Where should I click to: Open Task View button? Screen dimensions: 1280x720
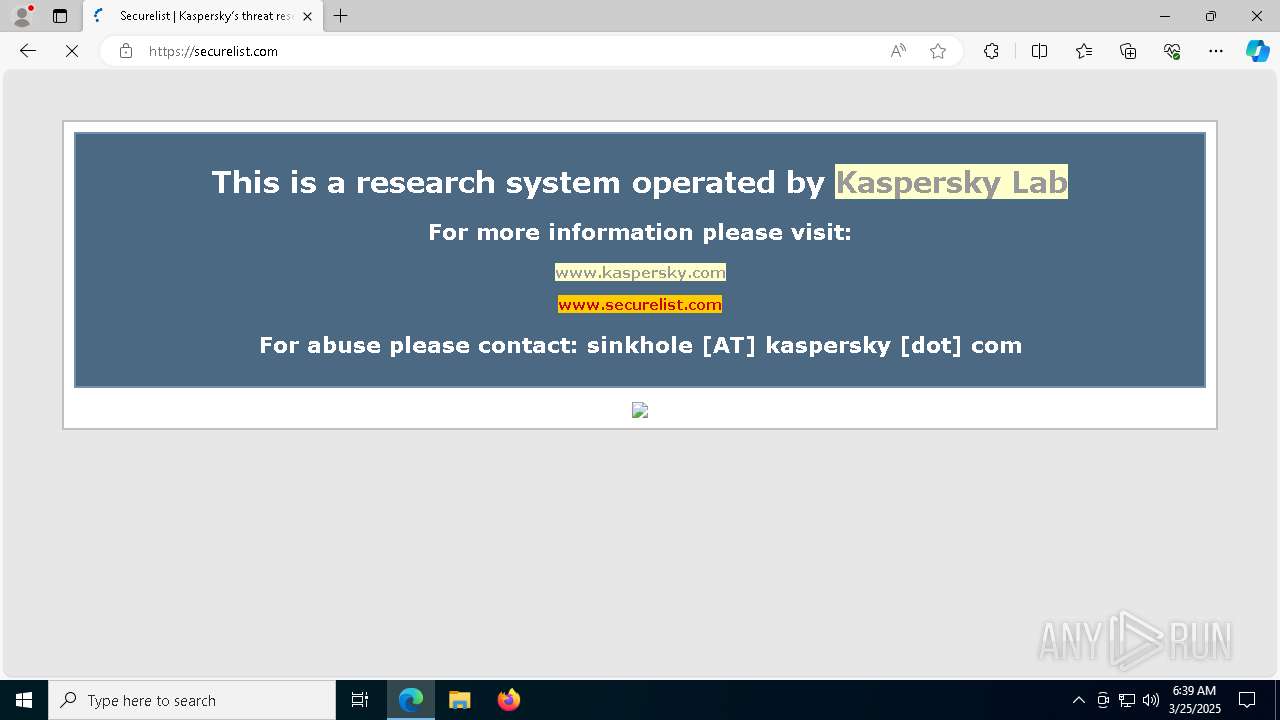click(x=360, y=700)
